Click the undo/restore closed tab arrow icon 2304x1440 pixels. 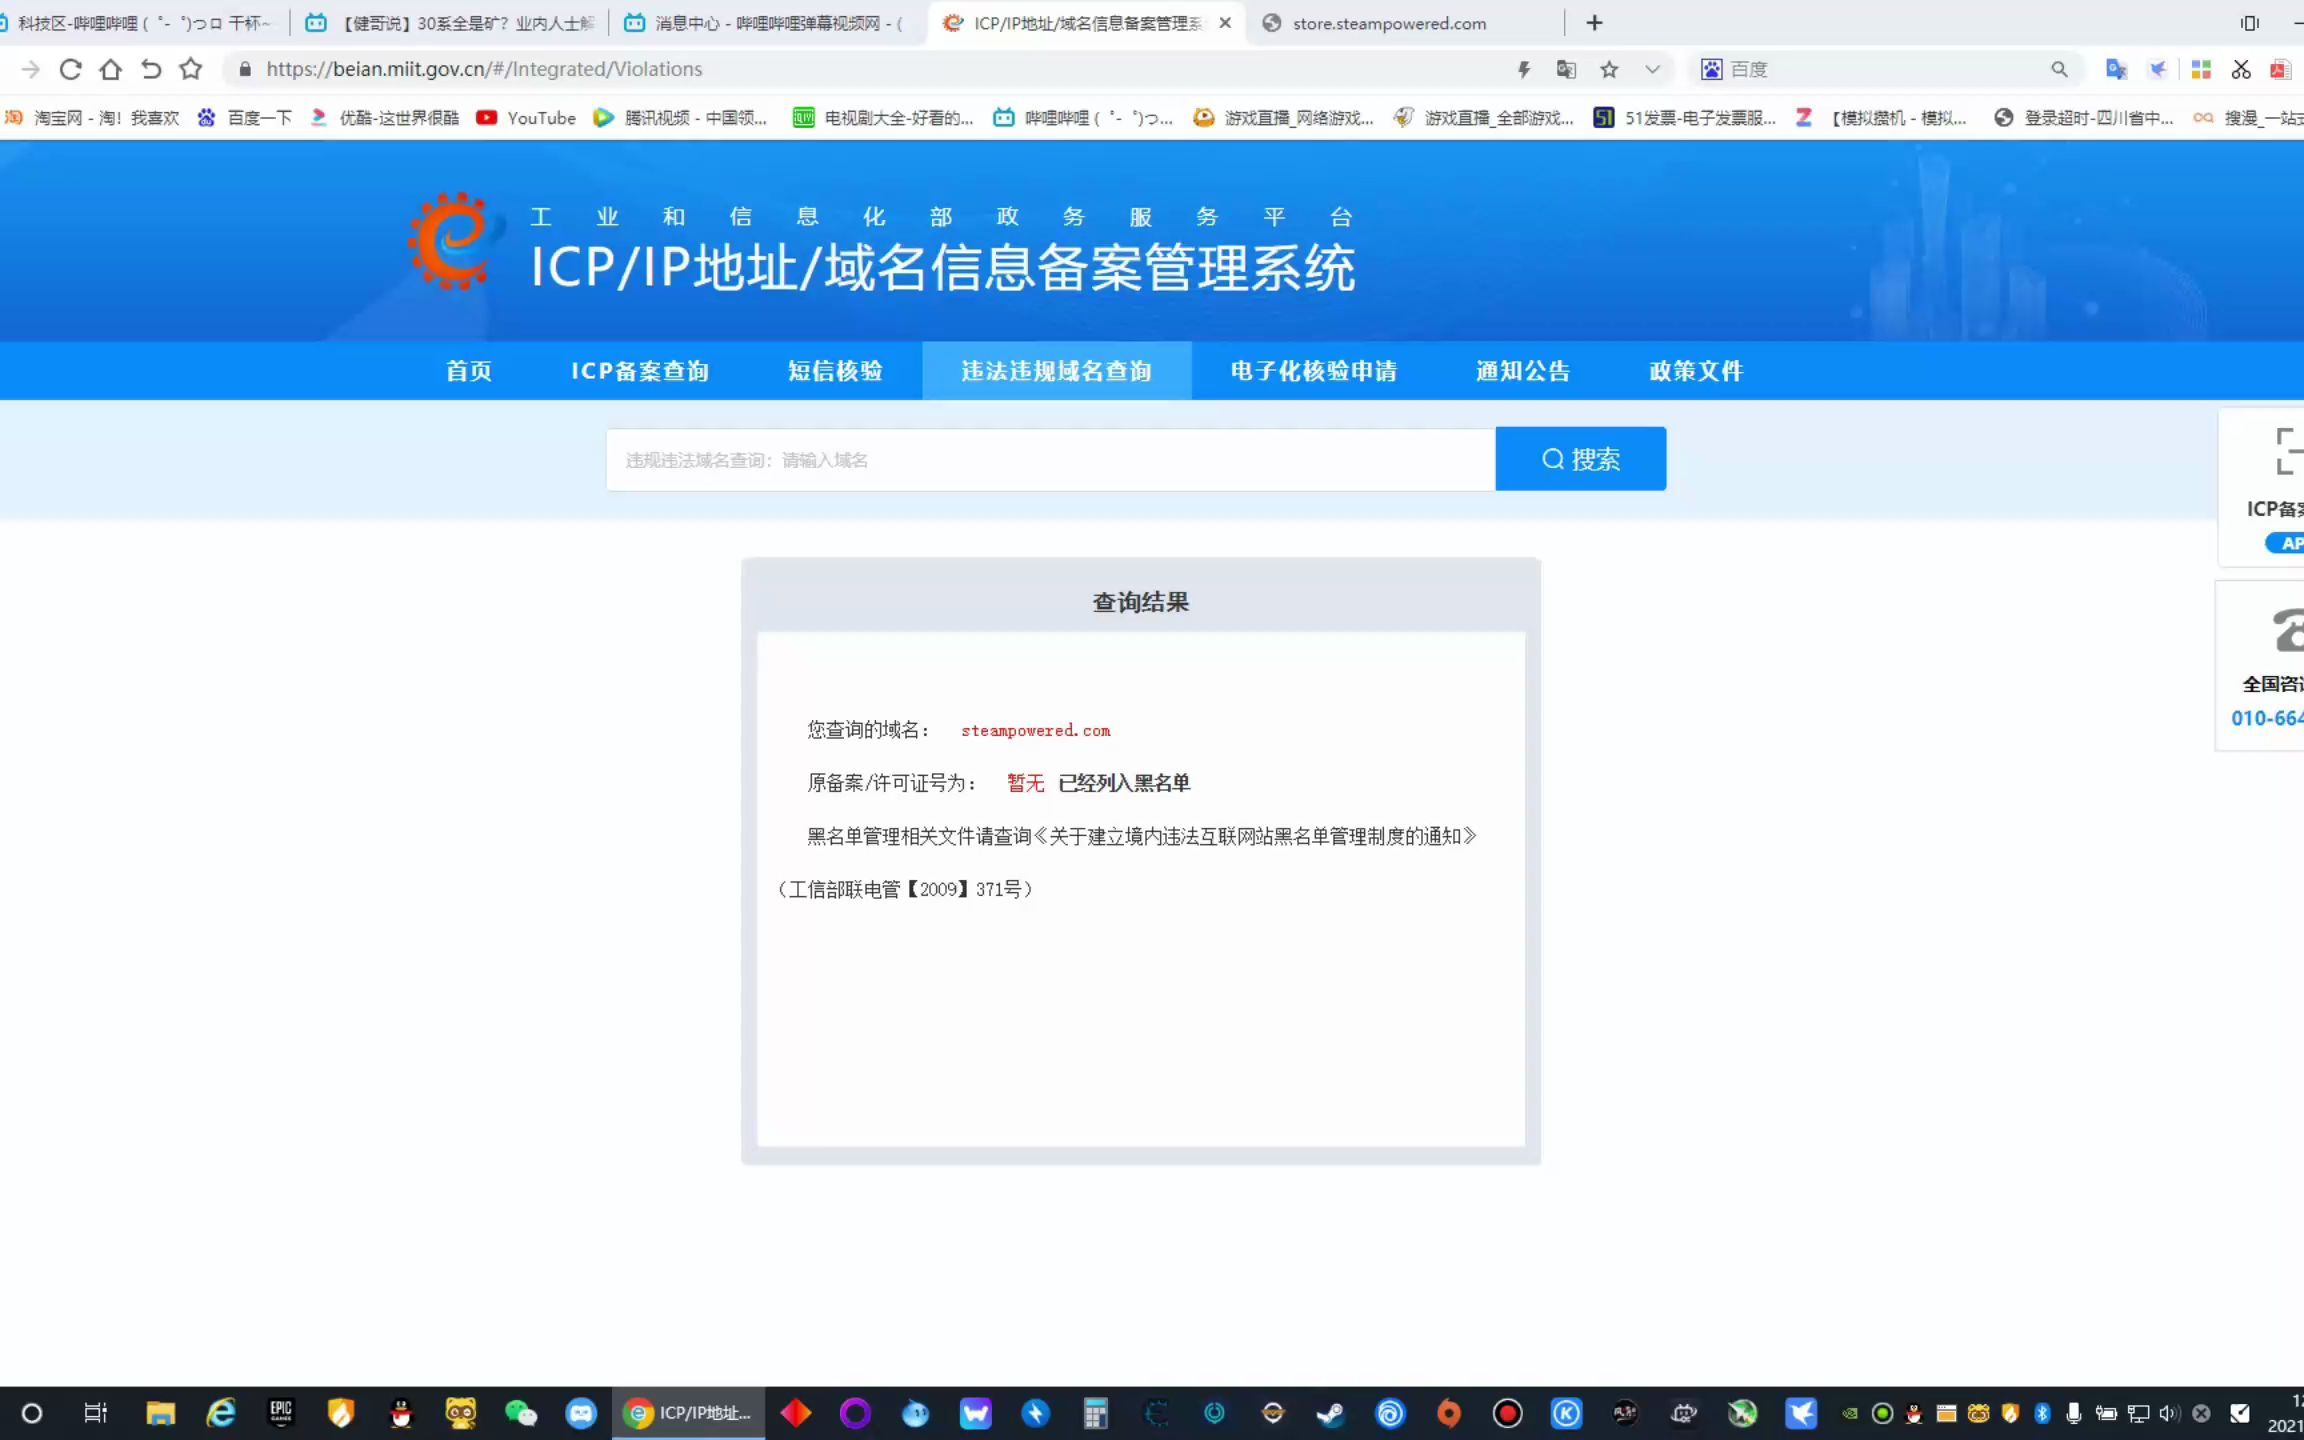(151, 69)
